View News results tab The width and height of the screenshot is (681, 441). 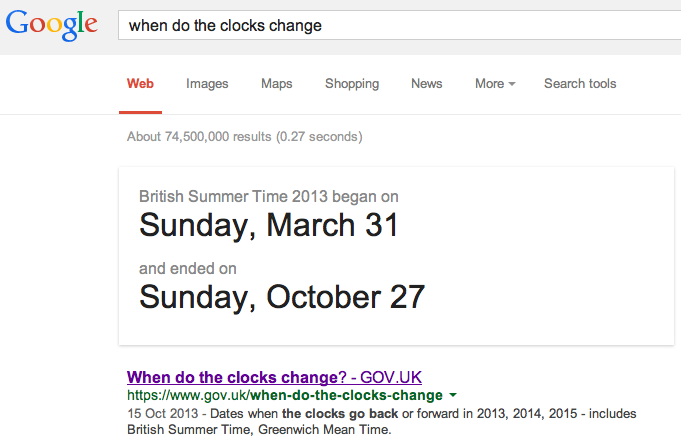426,83
